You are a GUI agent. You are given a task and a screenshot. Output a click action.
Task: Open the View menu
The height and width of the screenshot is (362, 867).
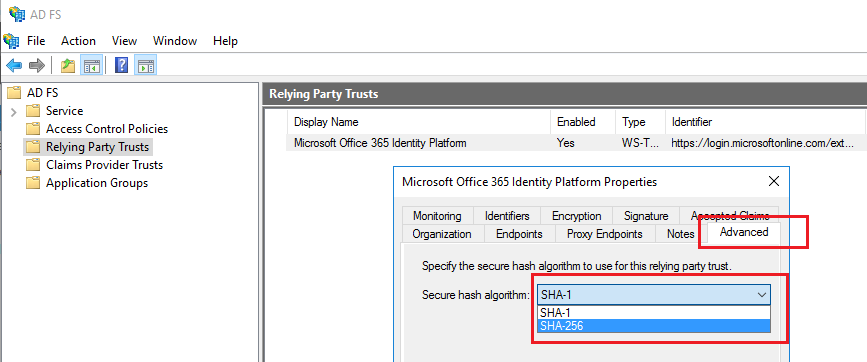124,41
